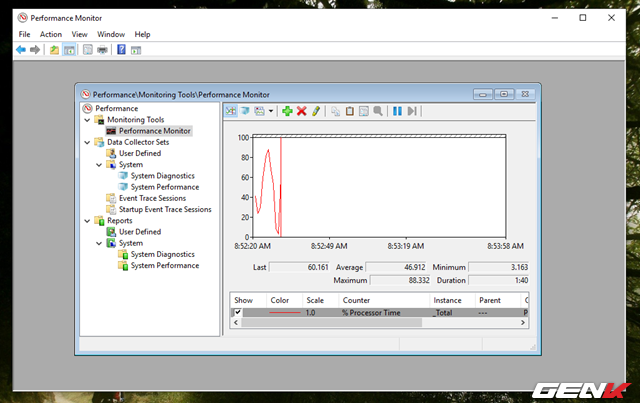
Task: Click Change graph type icon
Action: [x=259, y=111]
